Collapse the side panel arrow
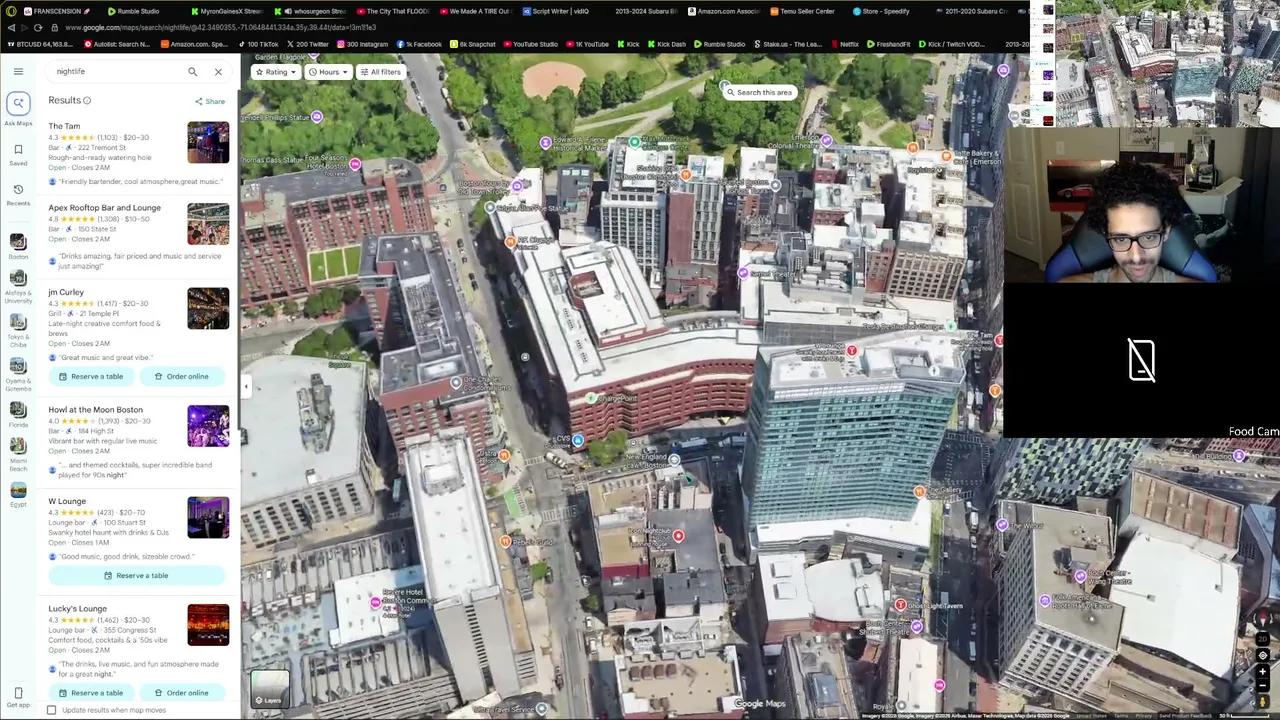This screenshot has height=720, width=1280. tap(246, 387)
